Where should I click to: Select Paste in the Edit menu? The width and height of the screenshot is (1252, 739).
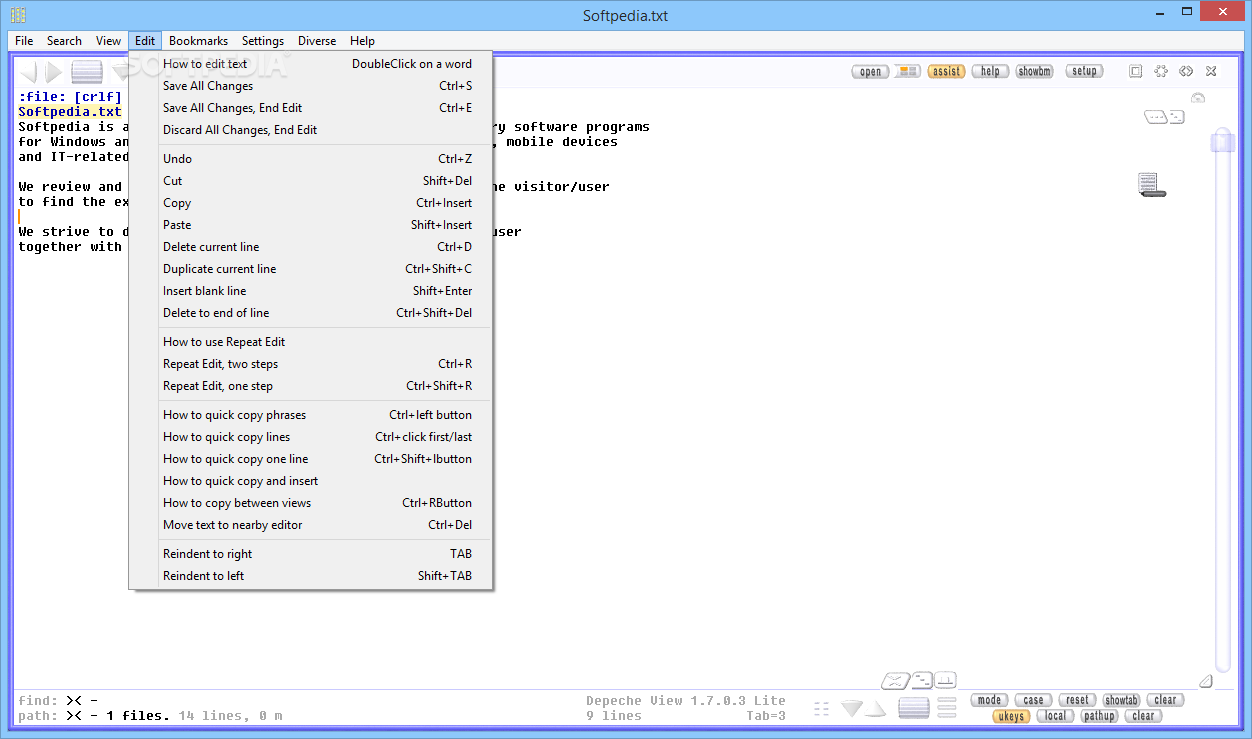tap(311, 225)
